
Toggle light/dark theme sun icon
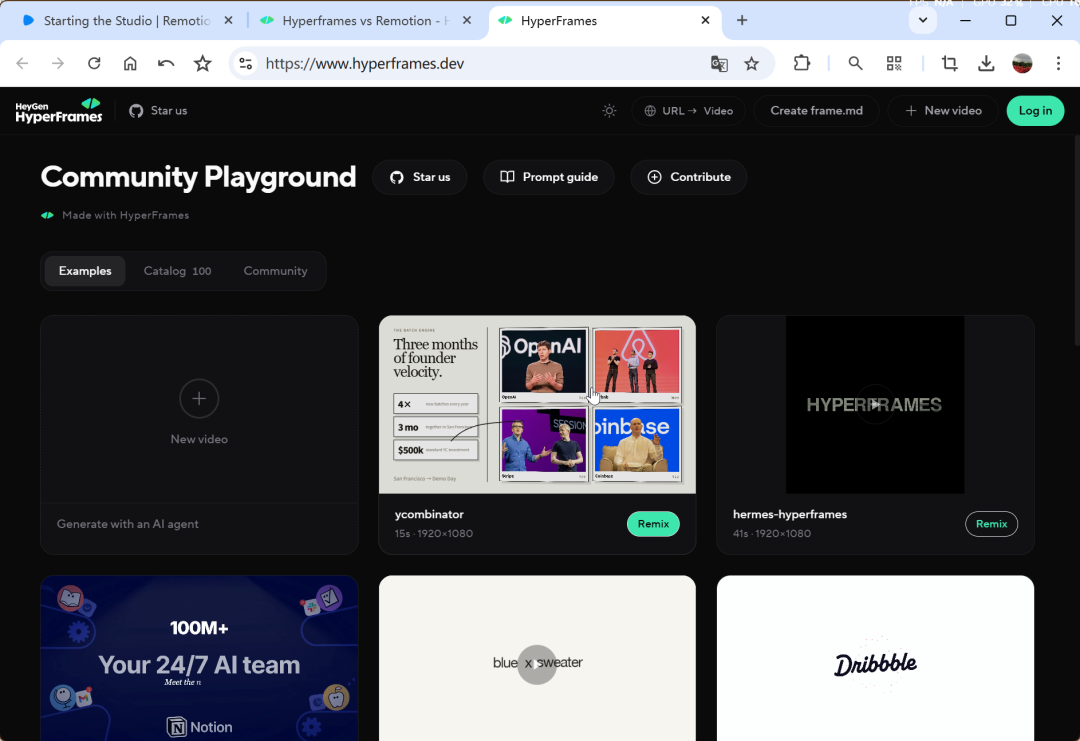point(610,111)
